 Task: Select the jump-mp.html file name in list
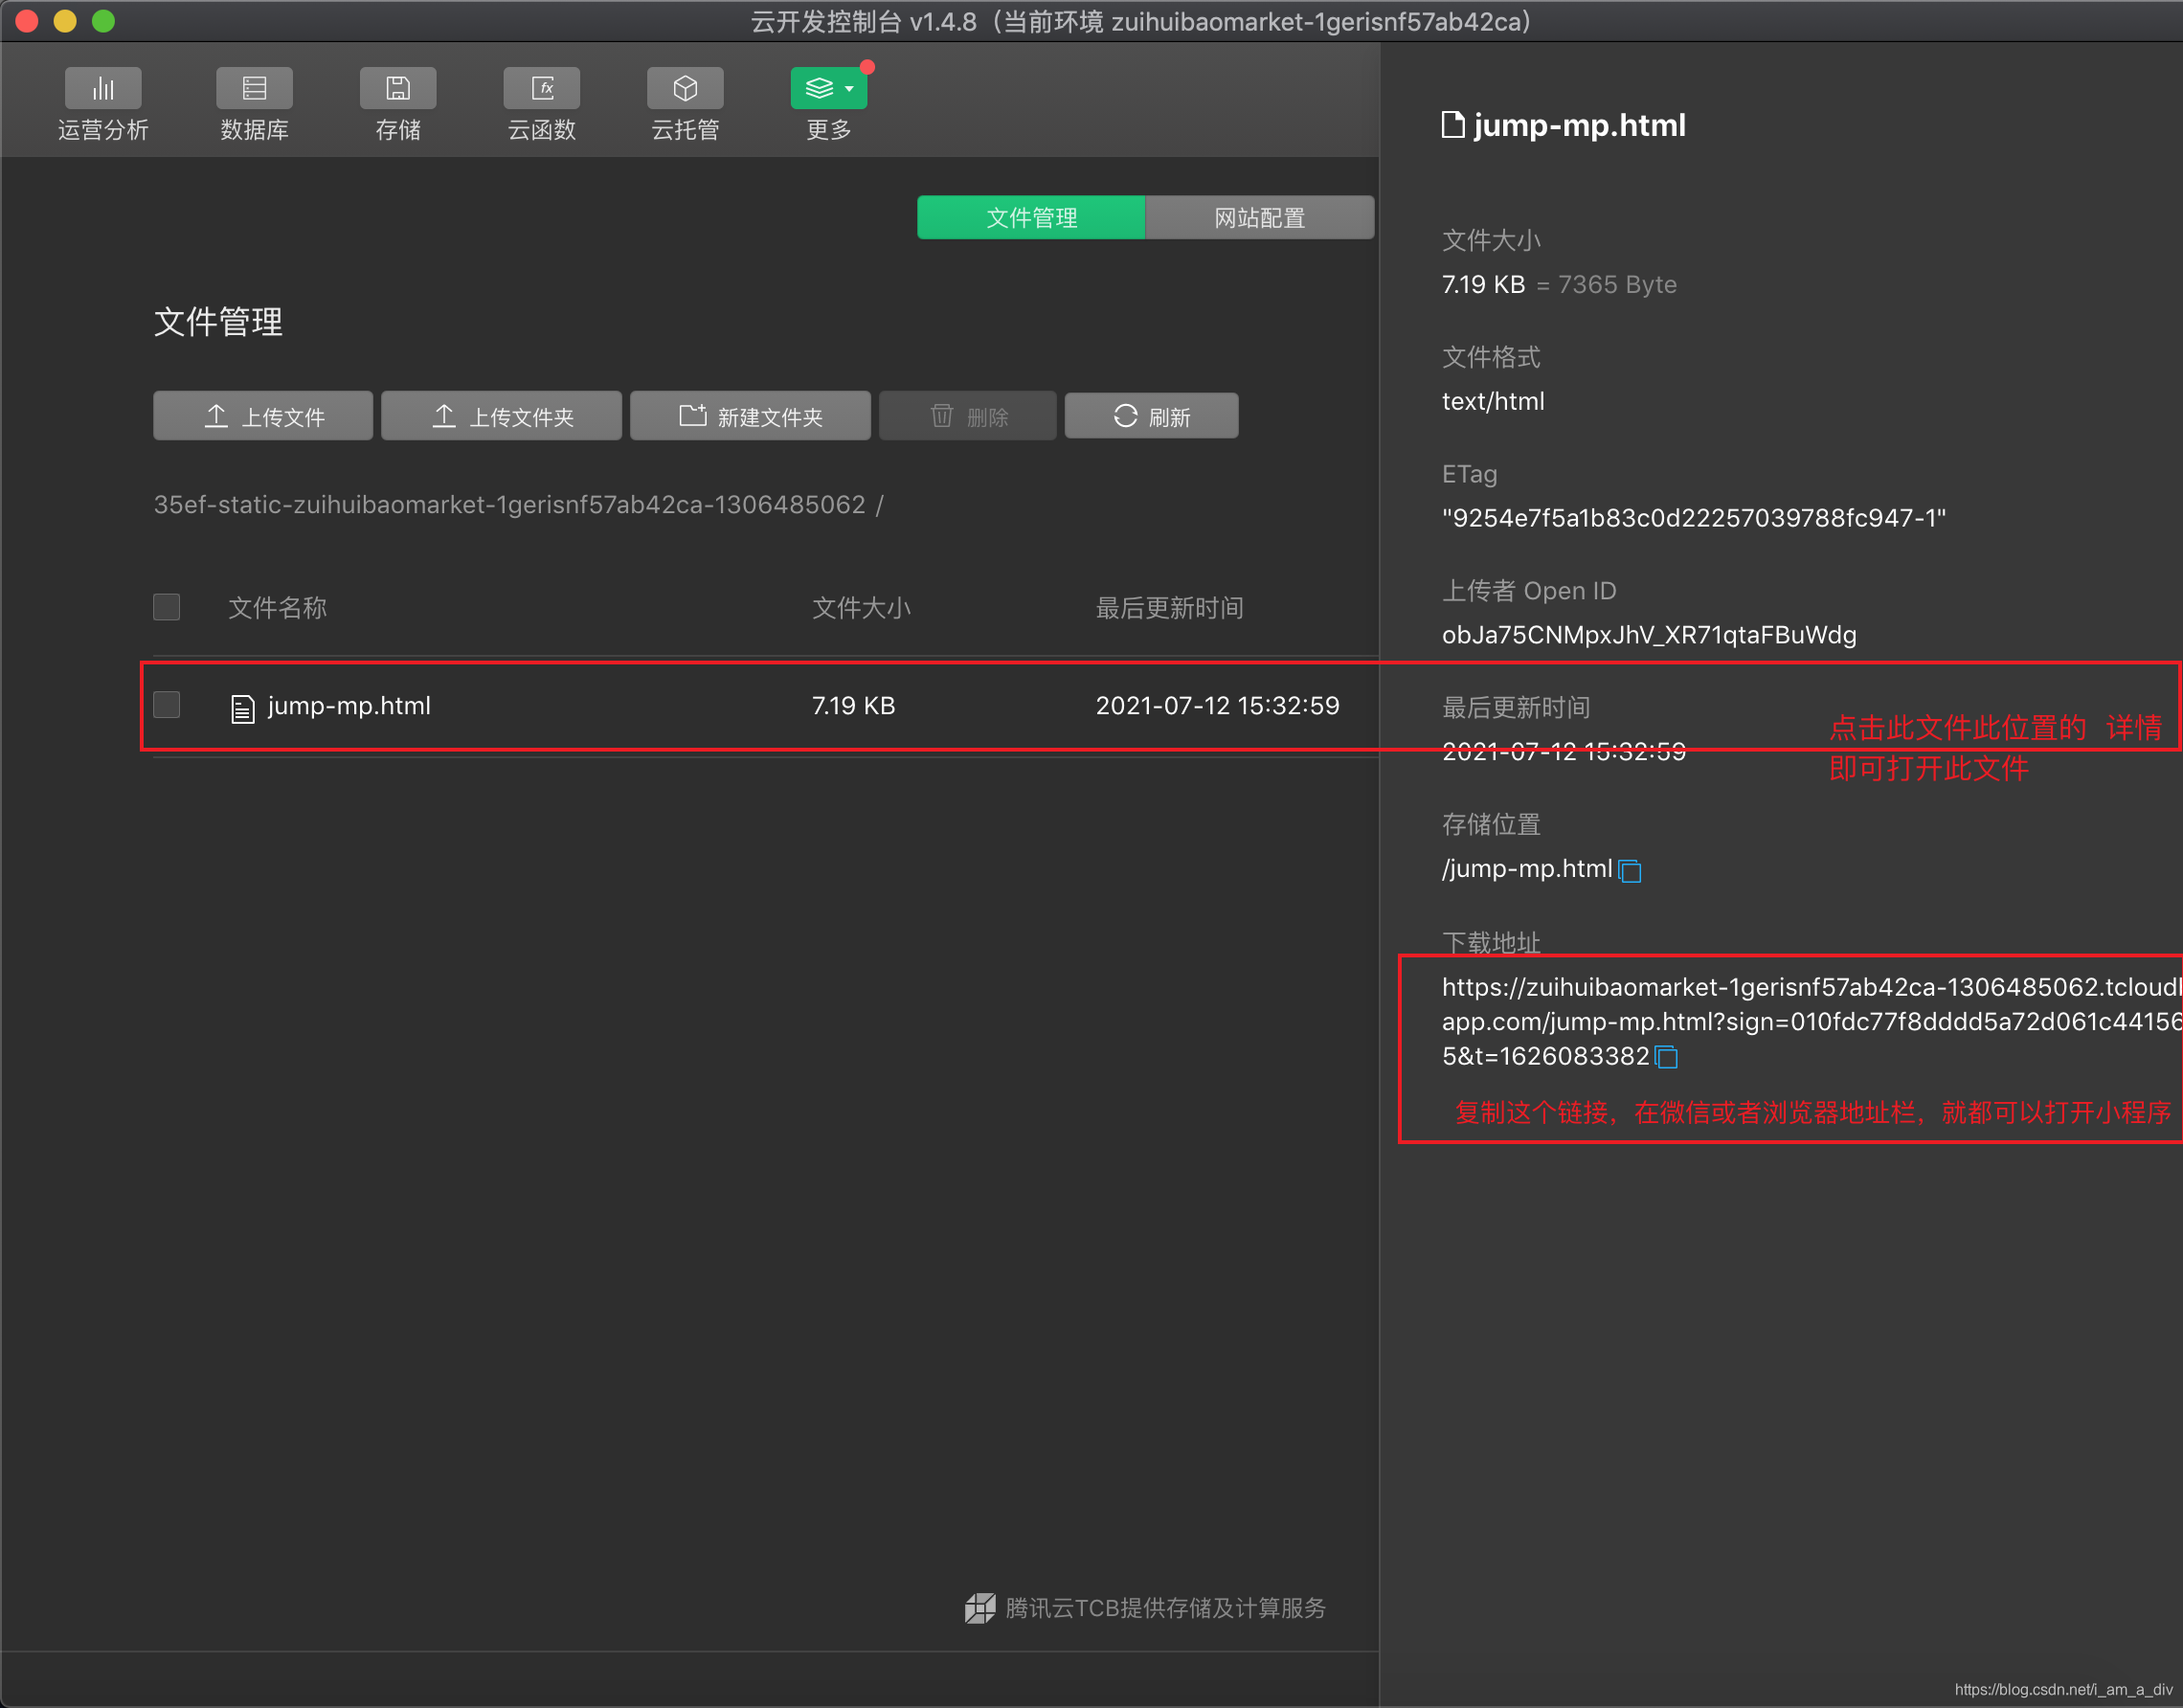pos(349,706)
